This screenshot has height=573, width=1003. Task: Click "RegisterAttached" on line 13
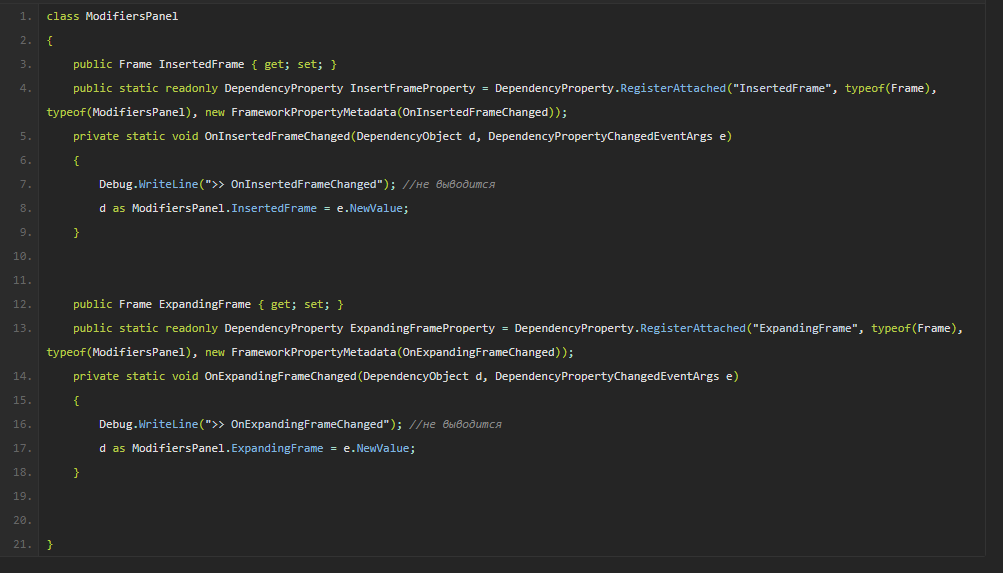[693, 328]
